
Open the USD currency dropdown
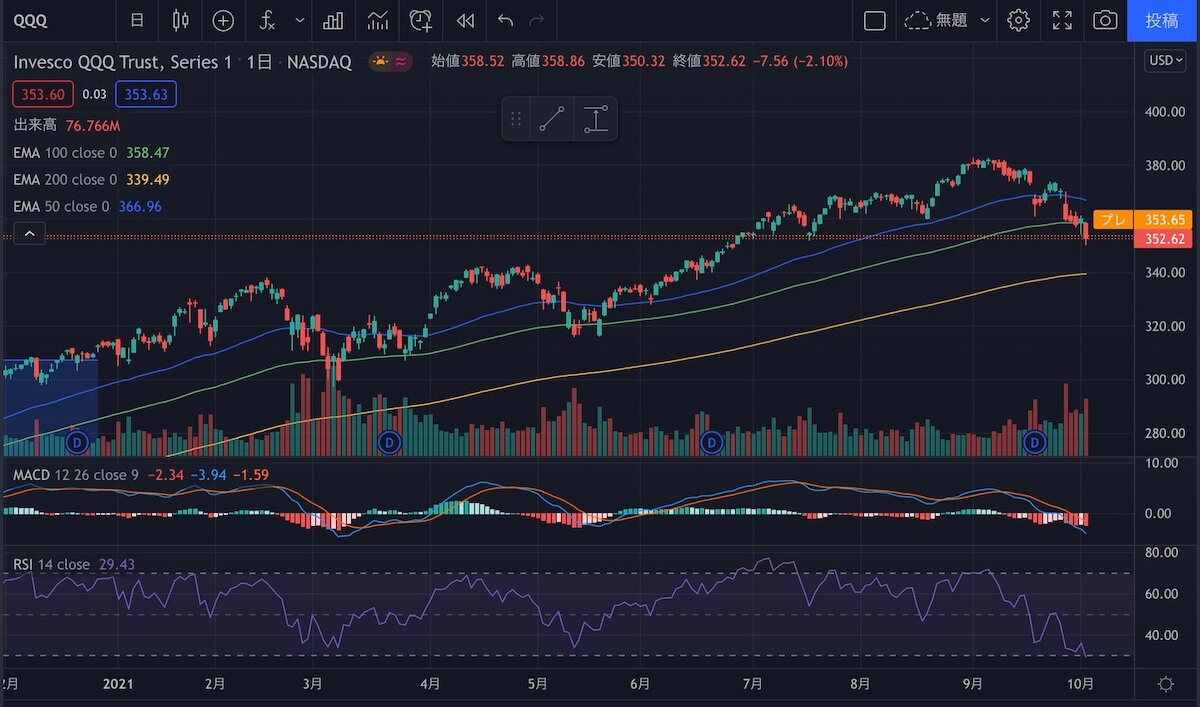click(x=1166, y=61)
